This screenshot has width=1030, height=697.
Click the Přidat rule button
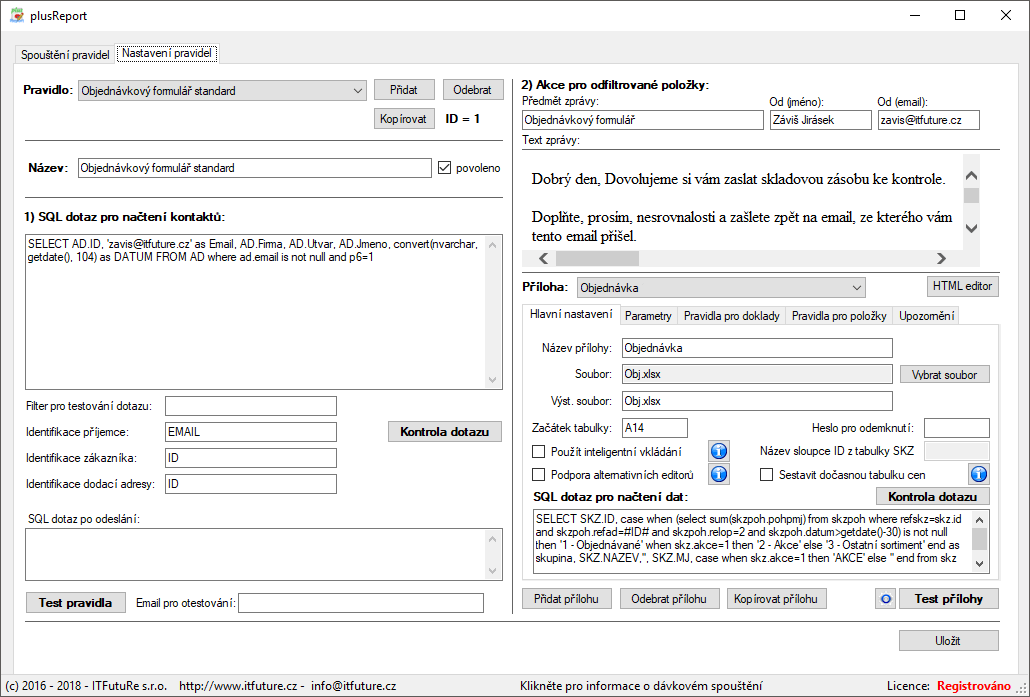point(405,90)
